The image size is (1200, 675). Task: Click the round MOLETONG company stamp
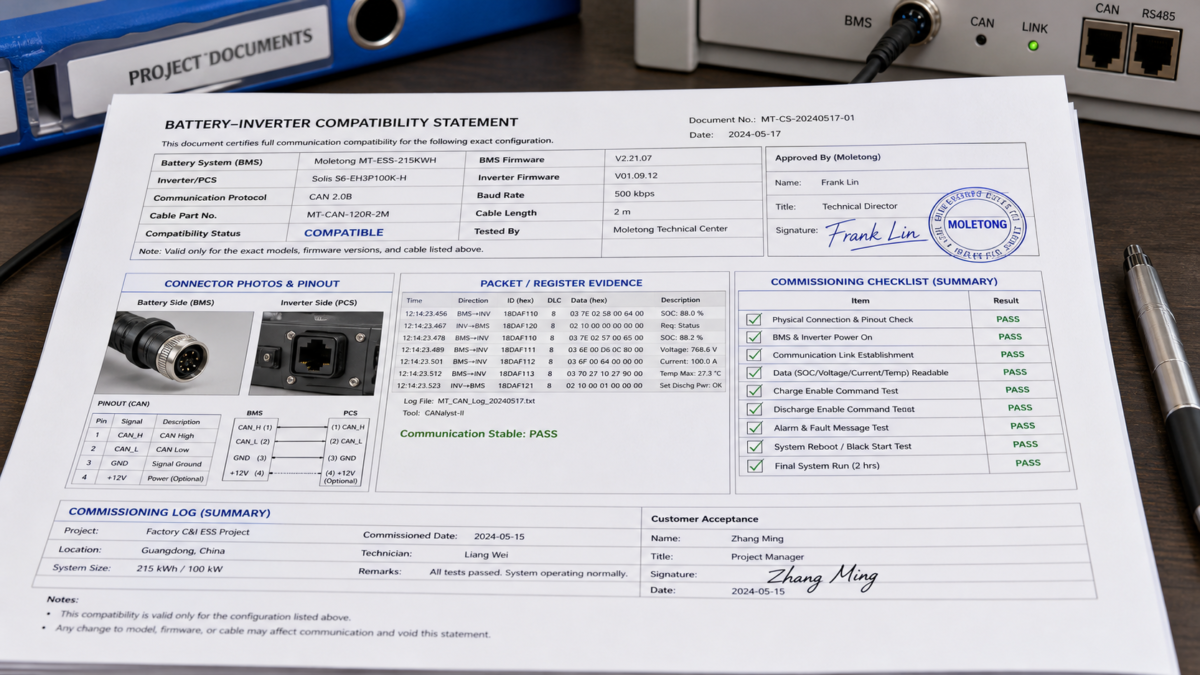976,226
